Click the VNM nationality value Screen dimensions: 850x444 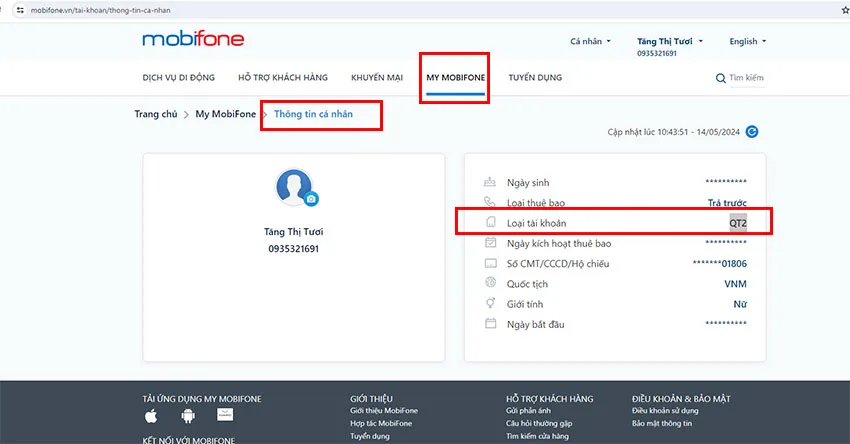click(x=735, y=284)
